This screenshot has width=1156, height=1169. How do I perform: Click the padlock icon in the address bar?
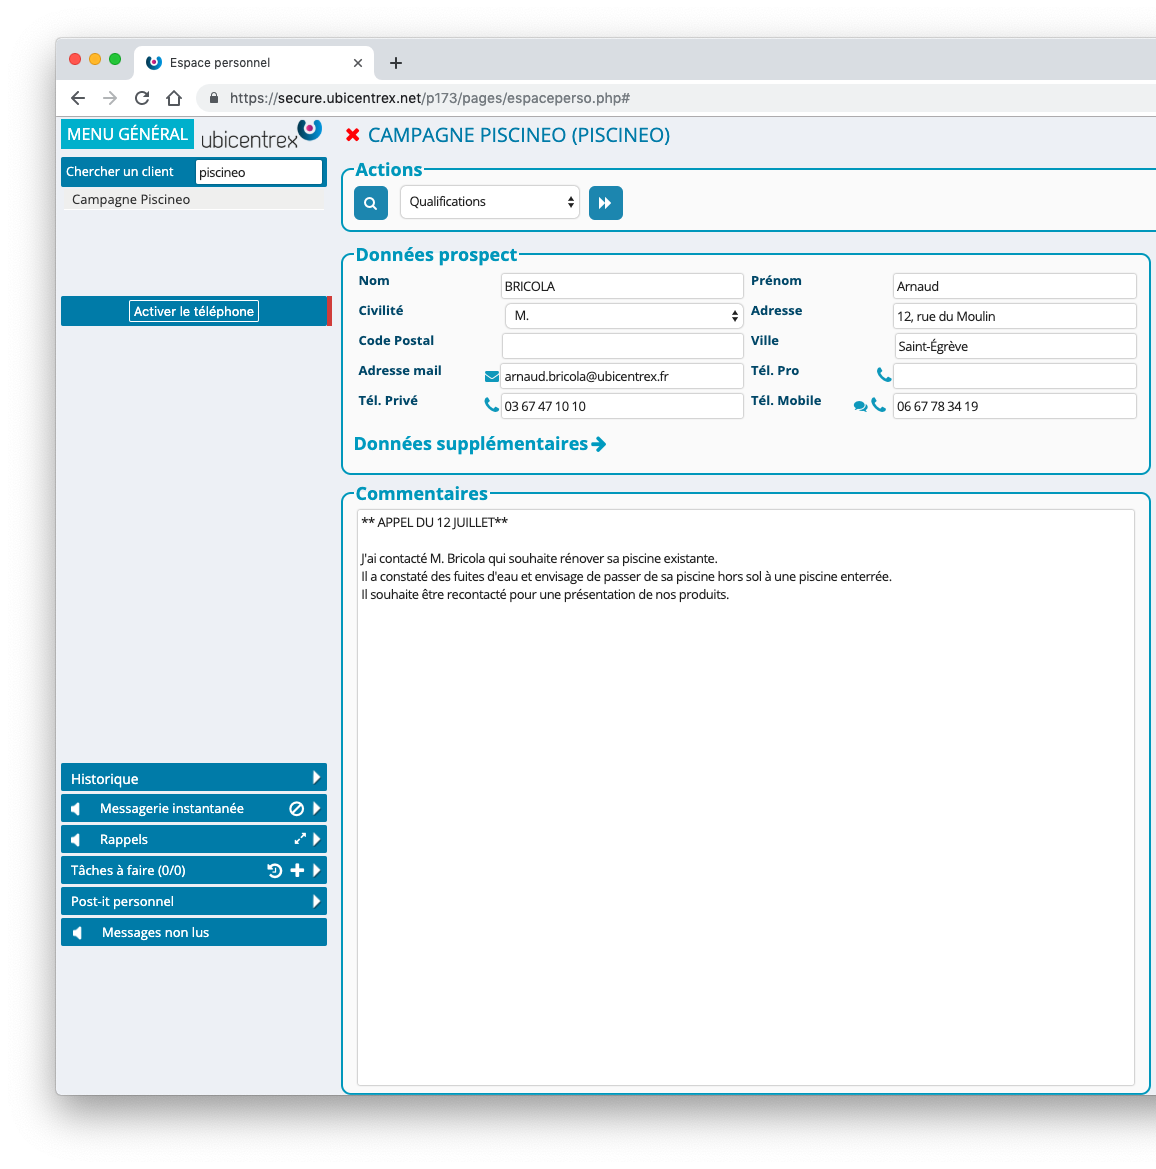pos(214,98)
